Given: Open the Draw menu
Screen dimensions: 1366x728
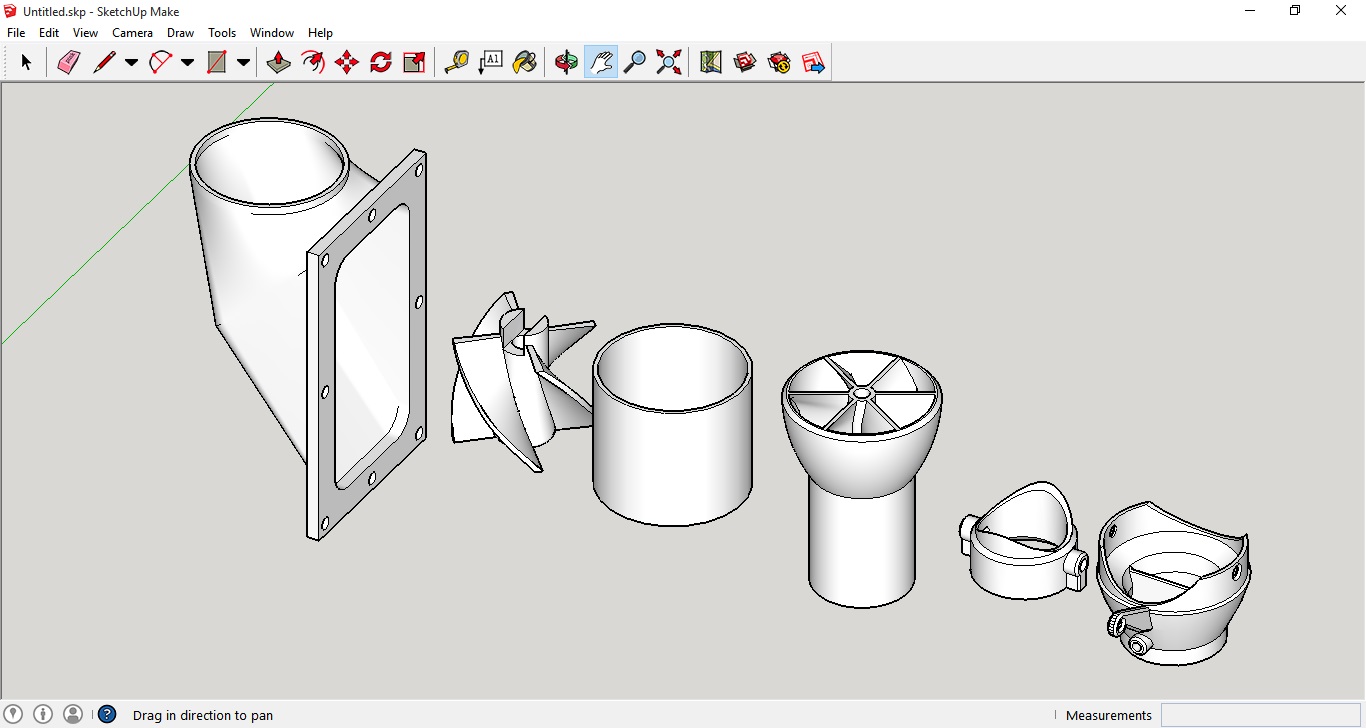Looking at the screenshot, I should click(x=180, y=33).
